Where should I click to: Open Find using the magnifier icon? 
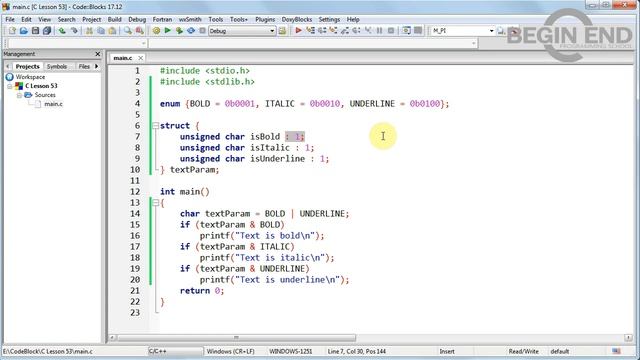(x=128, y=31)
